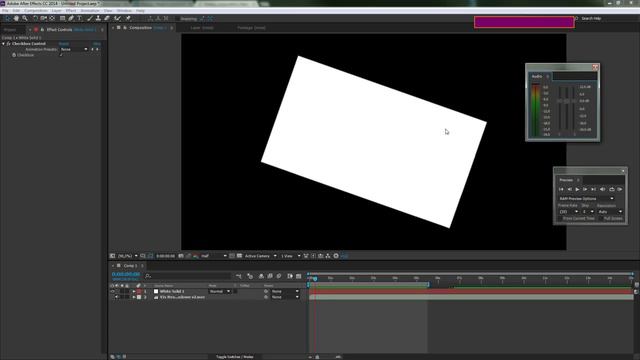This screenshot has height=360, width=640.
Task: Open White Solid 1 blending Mode dropdown
Action: pos(220,291)
